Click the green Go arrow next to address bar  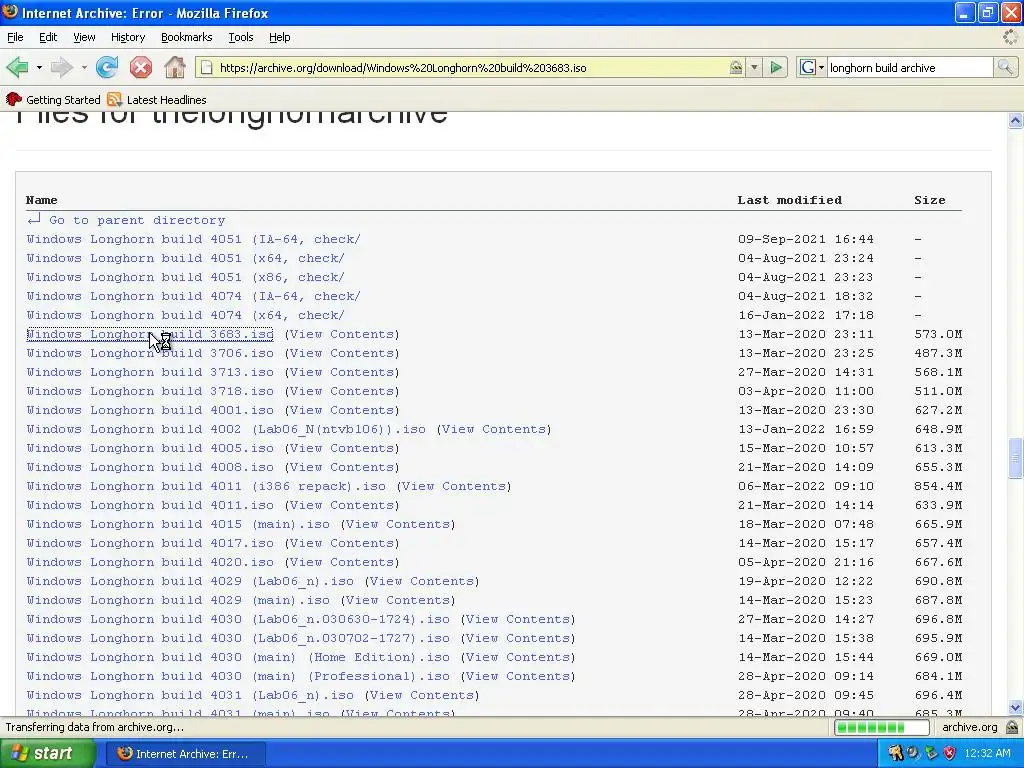point(776,67)
